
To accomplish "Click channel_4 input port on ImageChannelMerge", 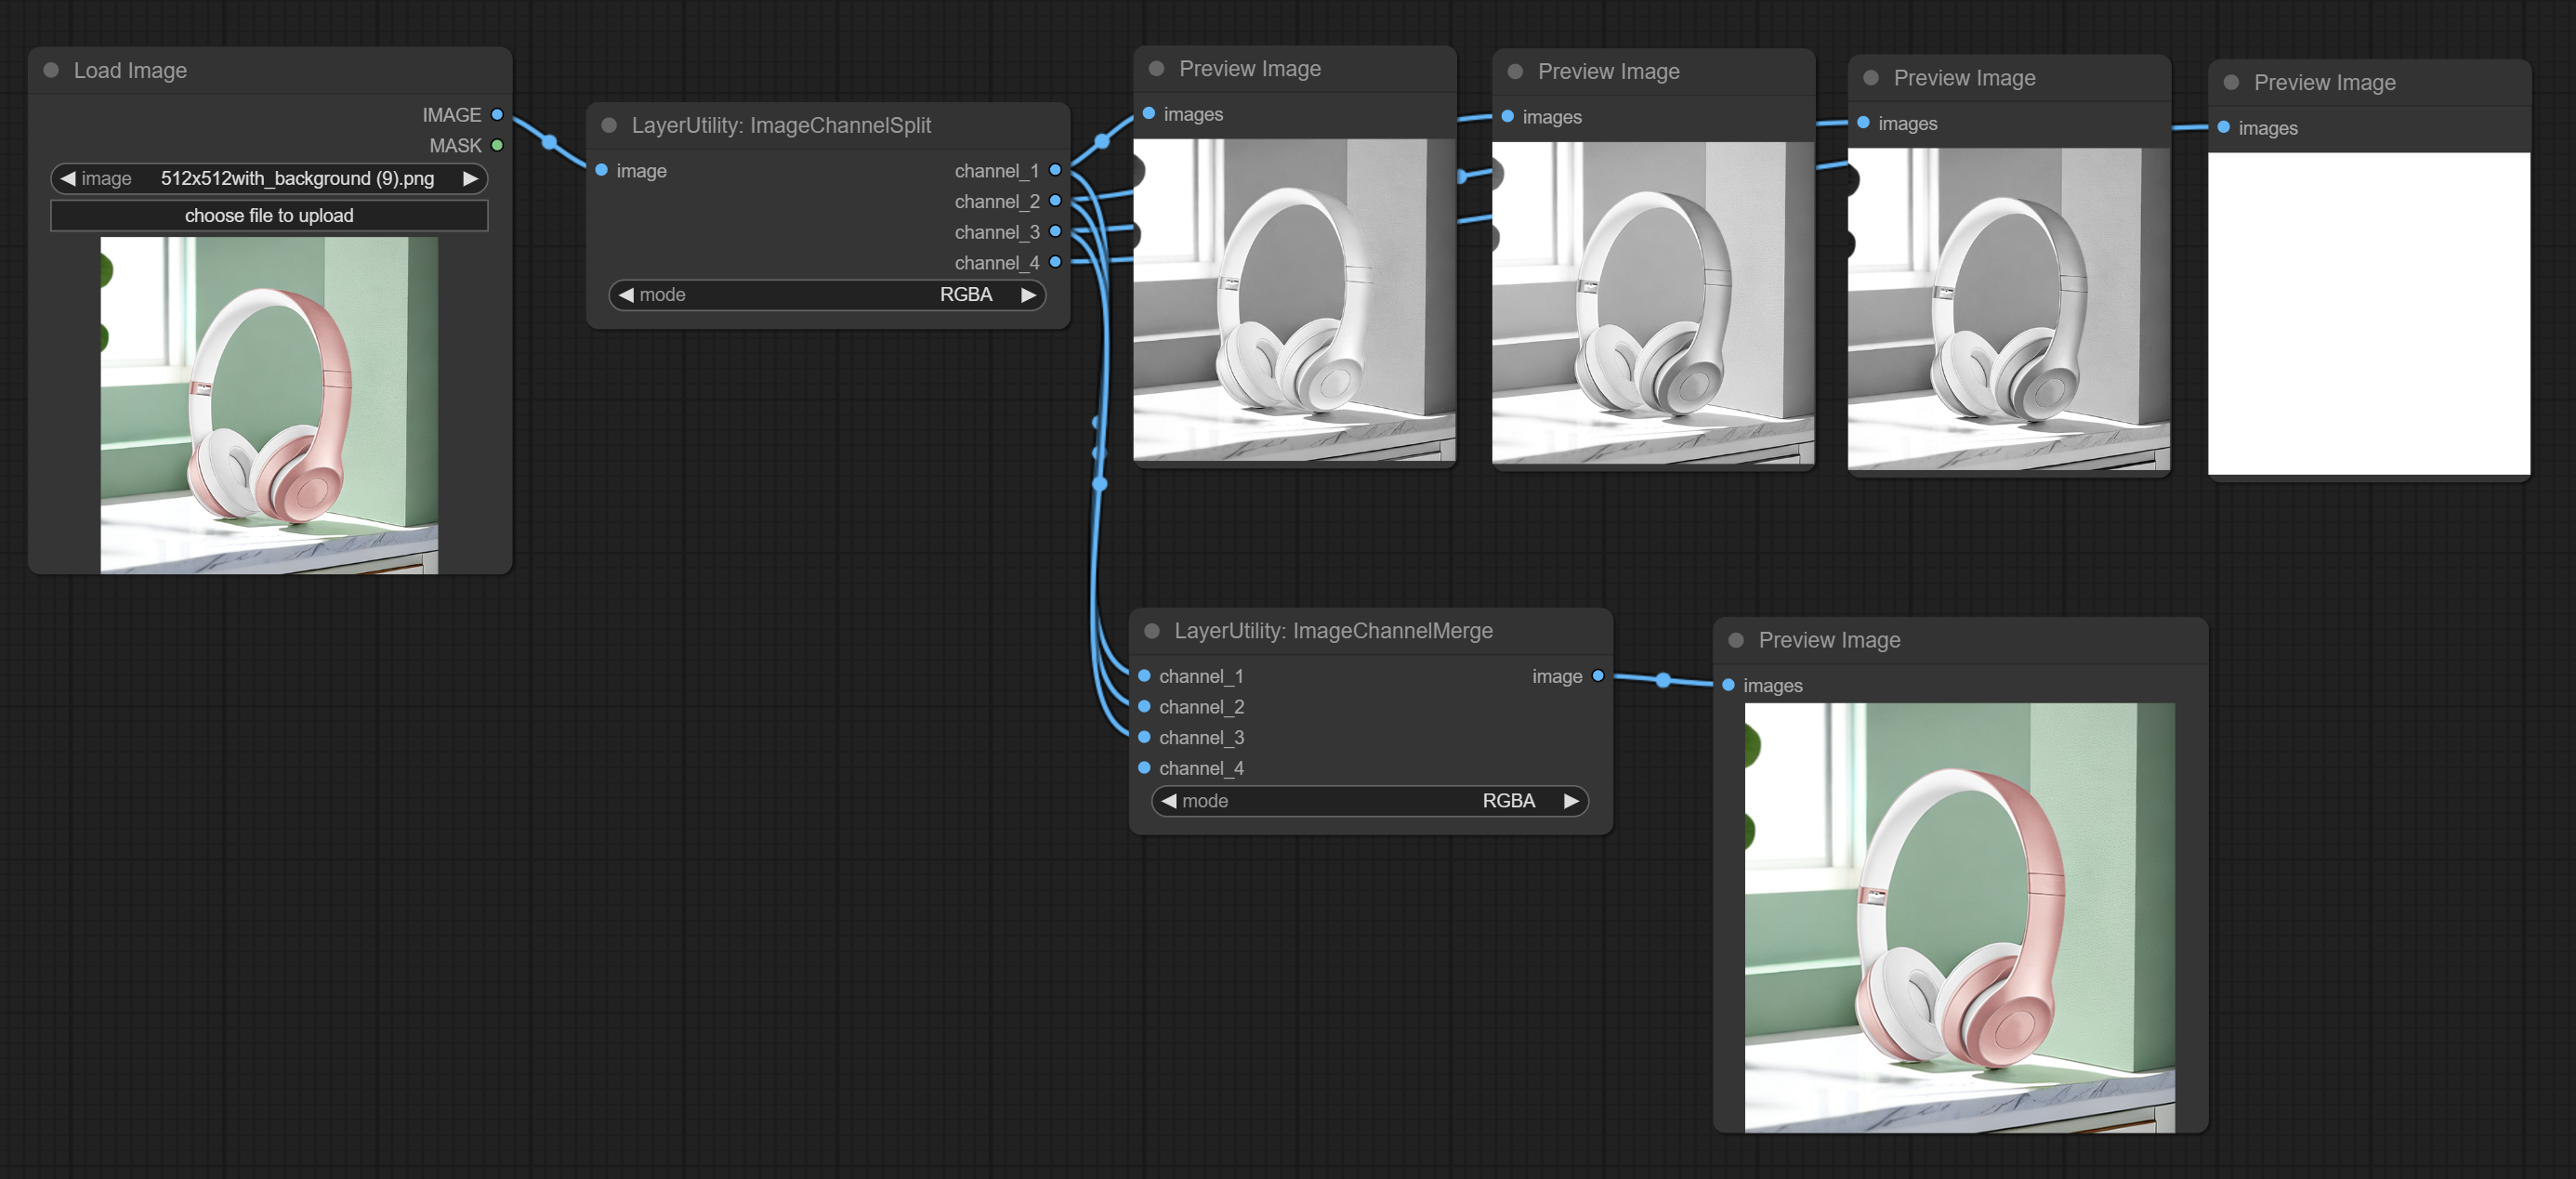I will pyautogui.click(x=1145, y=768).
